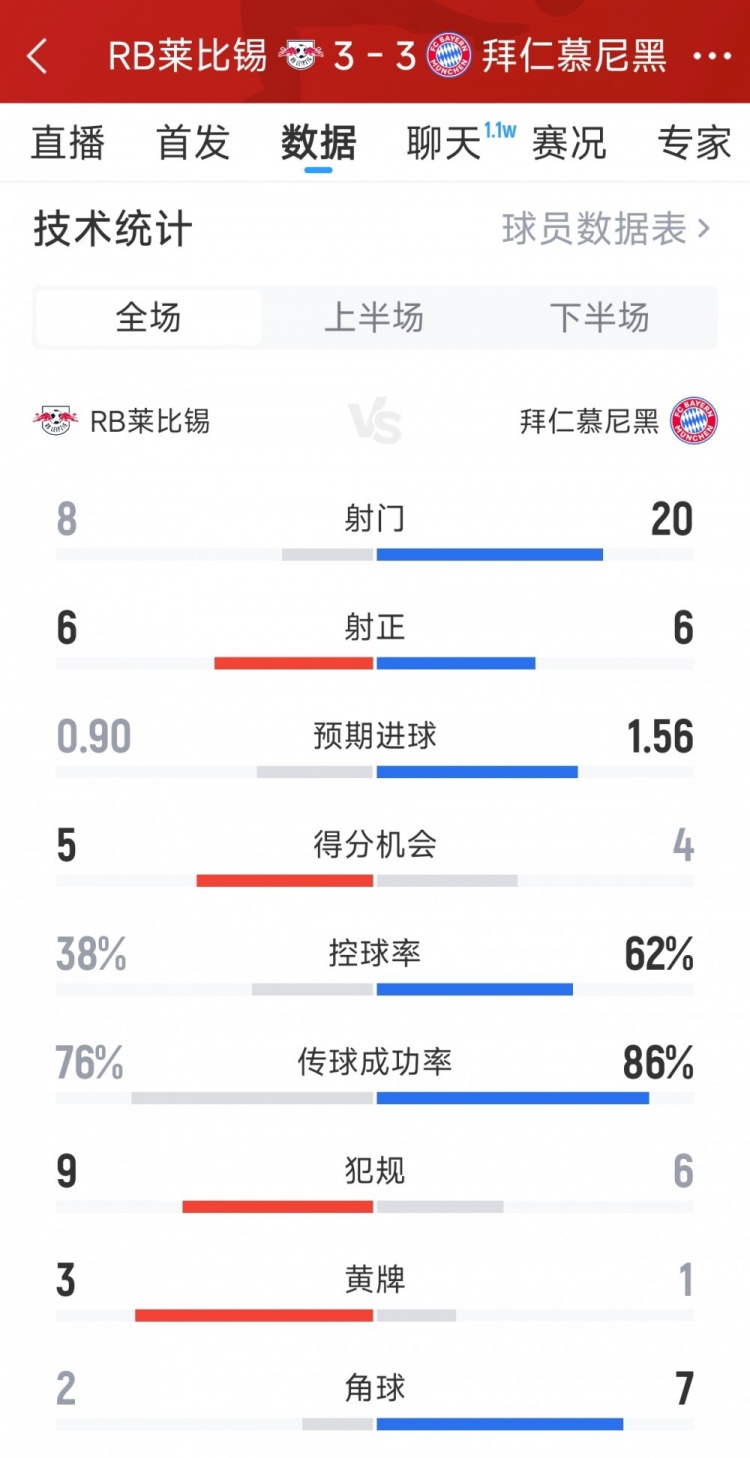Switch stats to 上半场 first half
This screenshot has height=1458, width=750.
(374, 318)
